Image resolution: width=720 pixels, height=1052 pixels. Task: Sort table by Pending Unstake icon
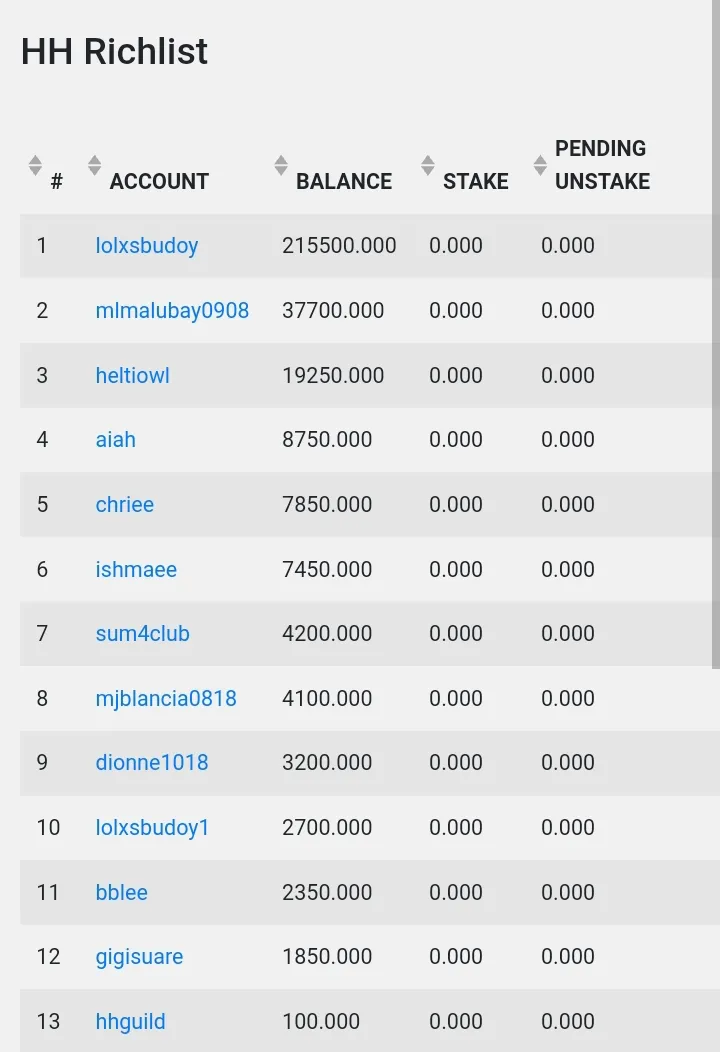coord(540,165)
